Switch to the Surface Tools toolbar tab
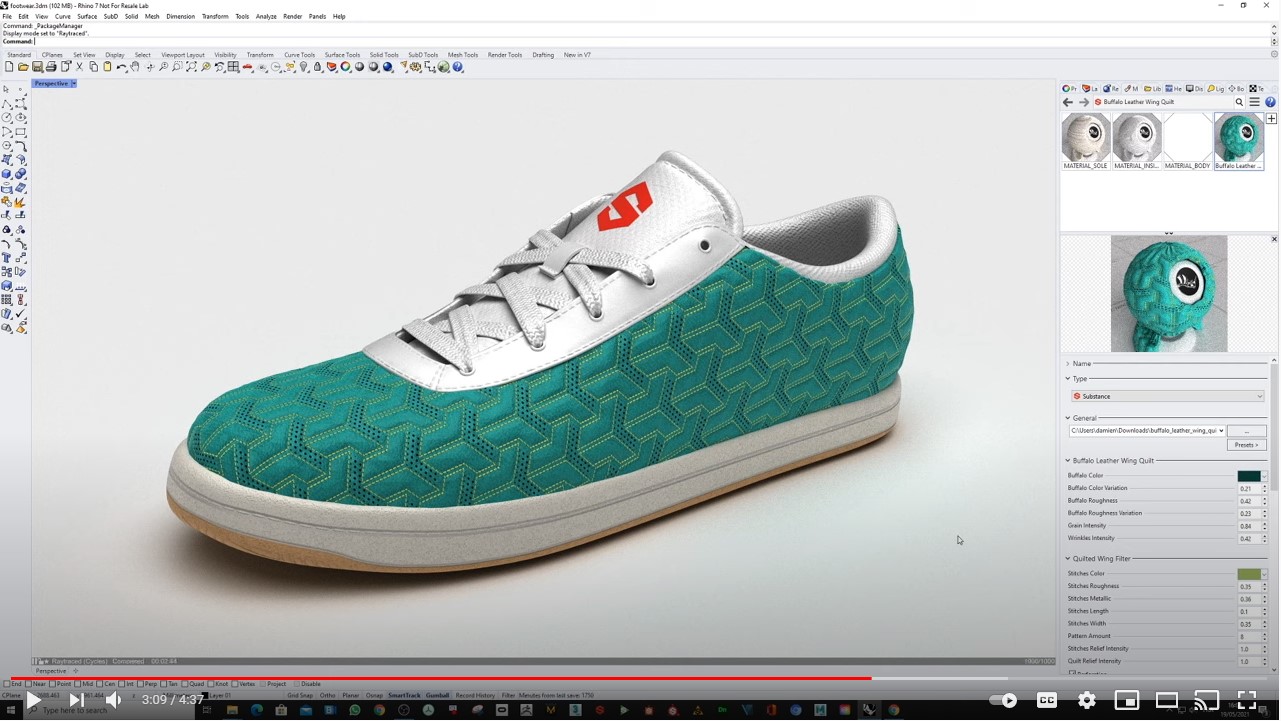Screen dimensions: 1281x721 coord(342,55)
